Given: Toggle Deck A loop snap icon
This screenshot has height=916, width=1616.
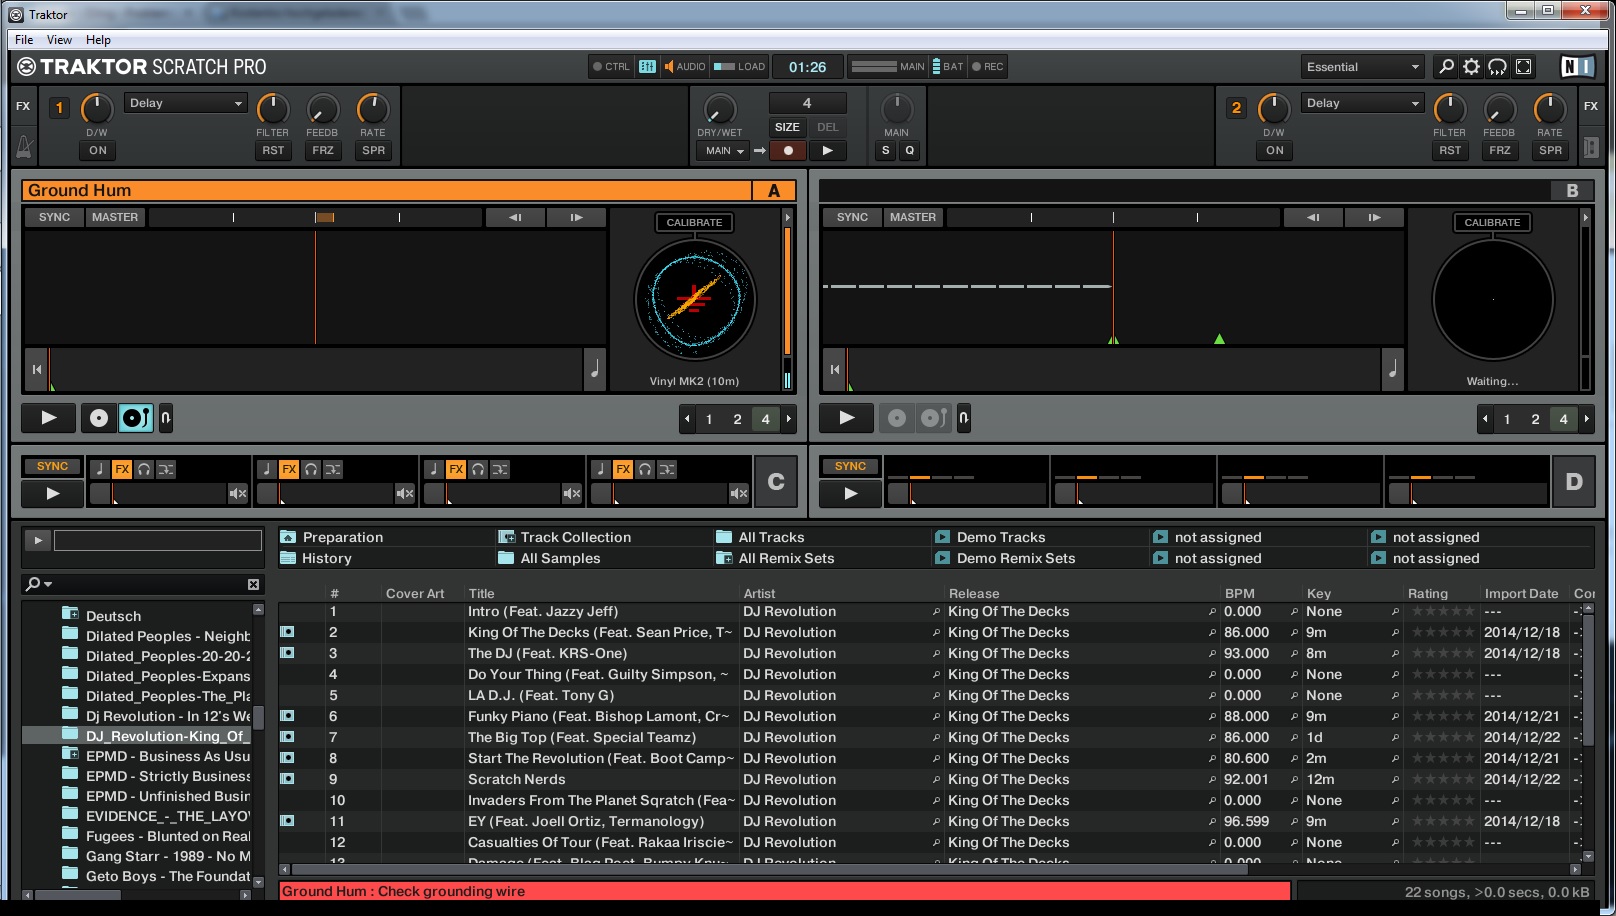Looking at the screenshot, I should pyautogui.click(x=166, y=418).
